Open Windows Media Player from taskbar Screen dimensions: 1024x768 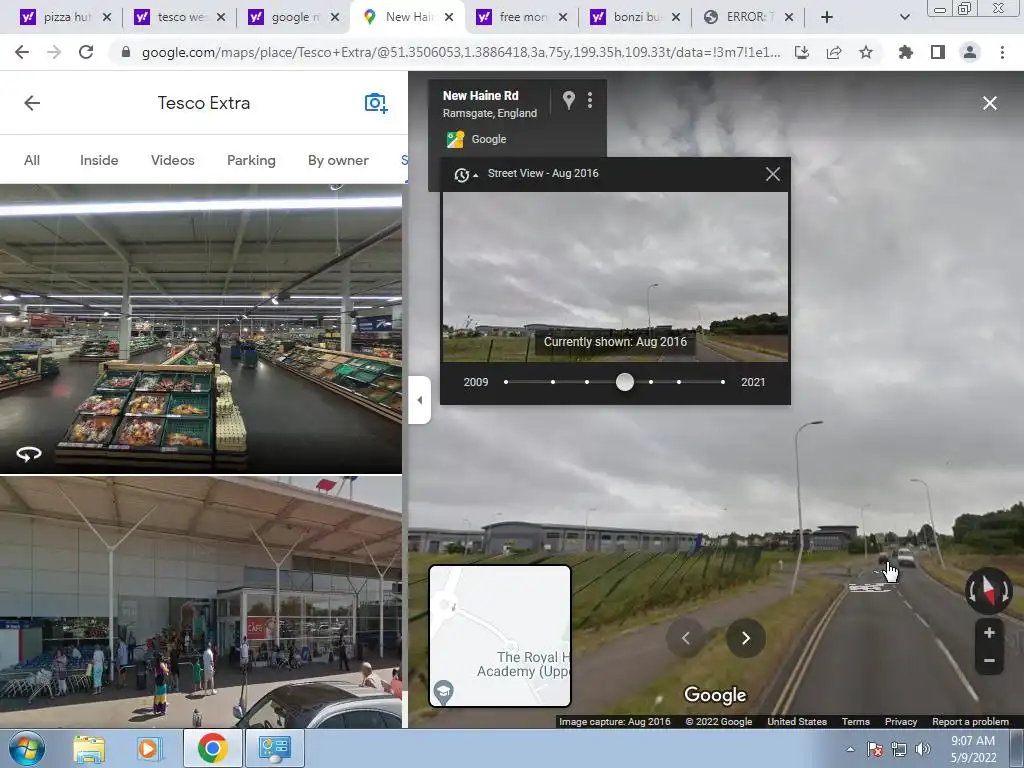149,748
